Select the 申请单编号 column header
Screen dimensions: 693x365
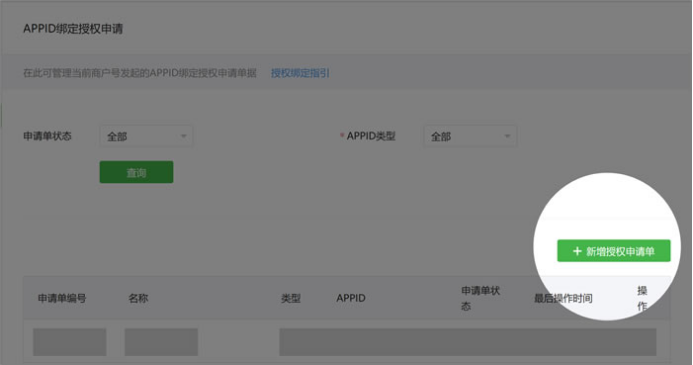pyautogui.click(x=62, y=298)
